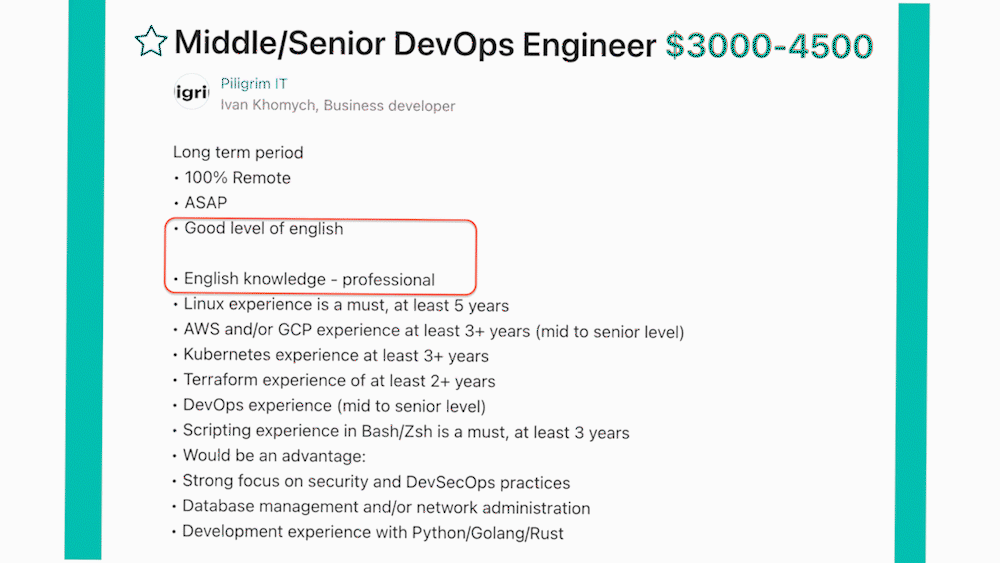1000x563 pixels.
Task: Click Ivan Khomych, Business developer text
Action: tap(338, 106)
